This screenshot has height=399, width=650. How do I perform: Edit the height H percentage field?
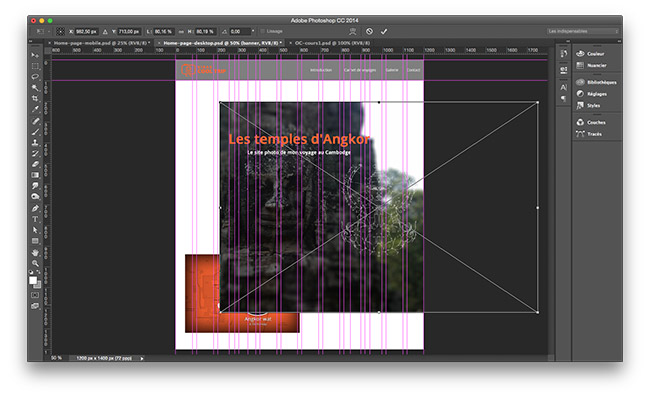(205, 31)
